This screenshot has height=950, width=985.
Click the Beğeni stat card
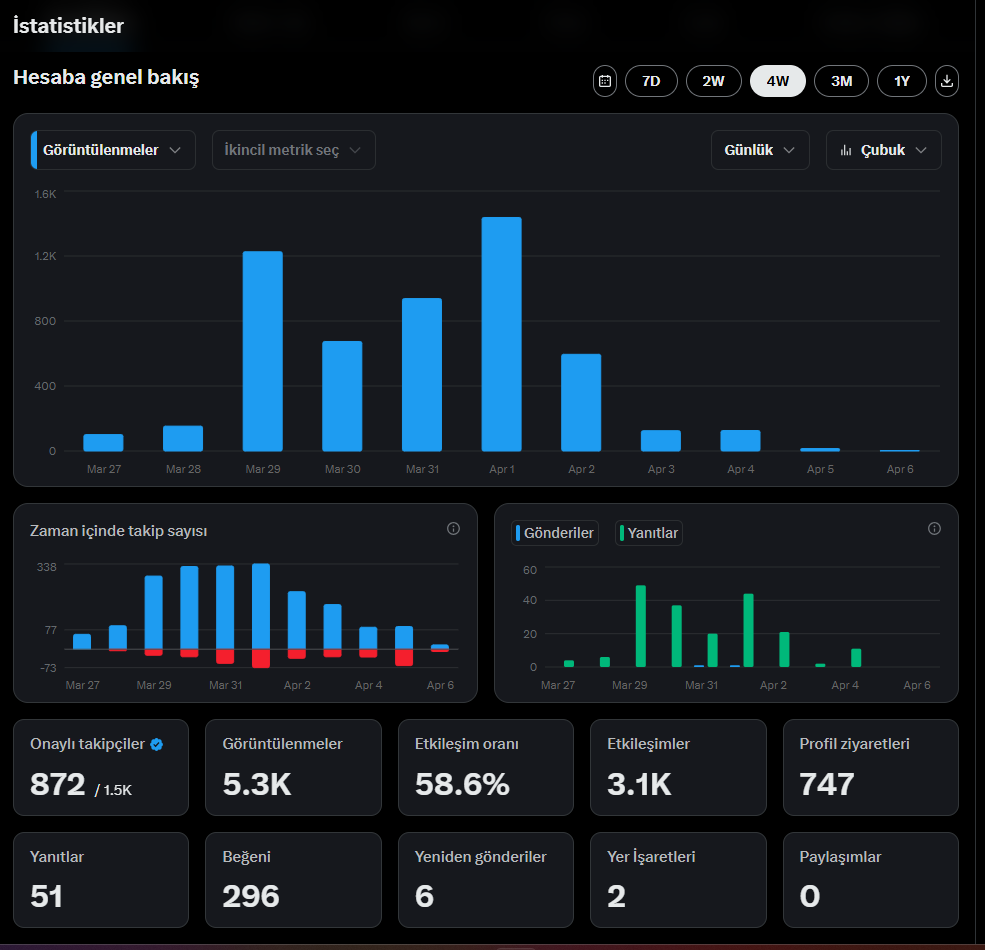[x=293, y=880]
